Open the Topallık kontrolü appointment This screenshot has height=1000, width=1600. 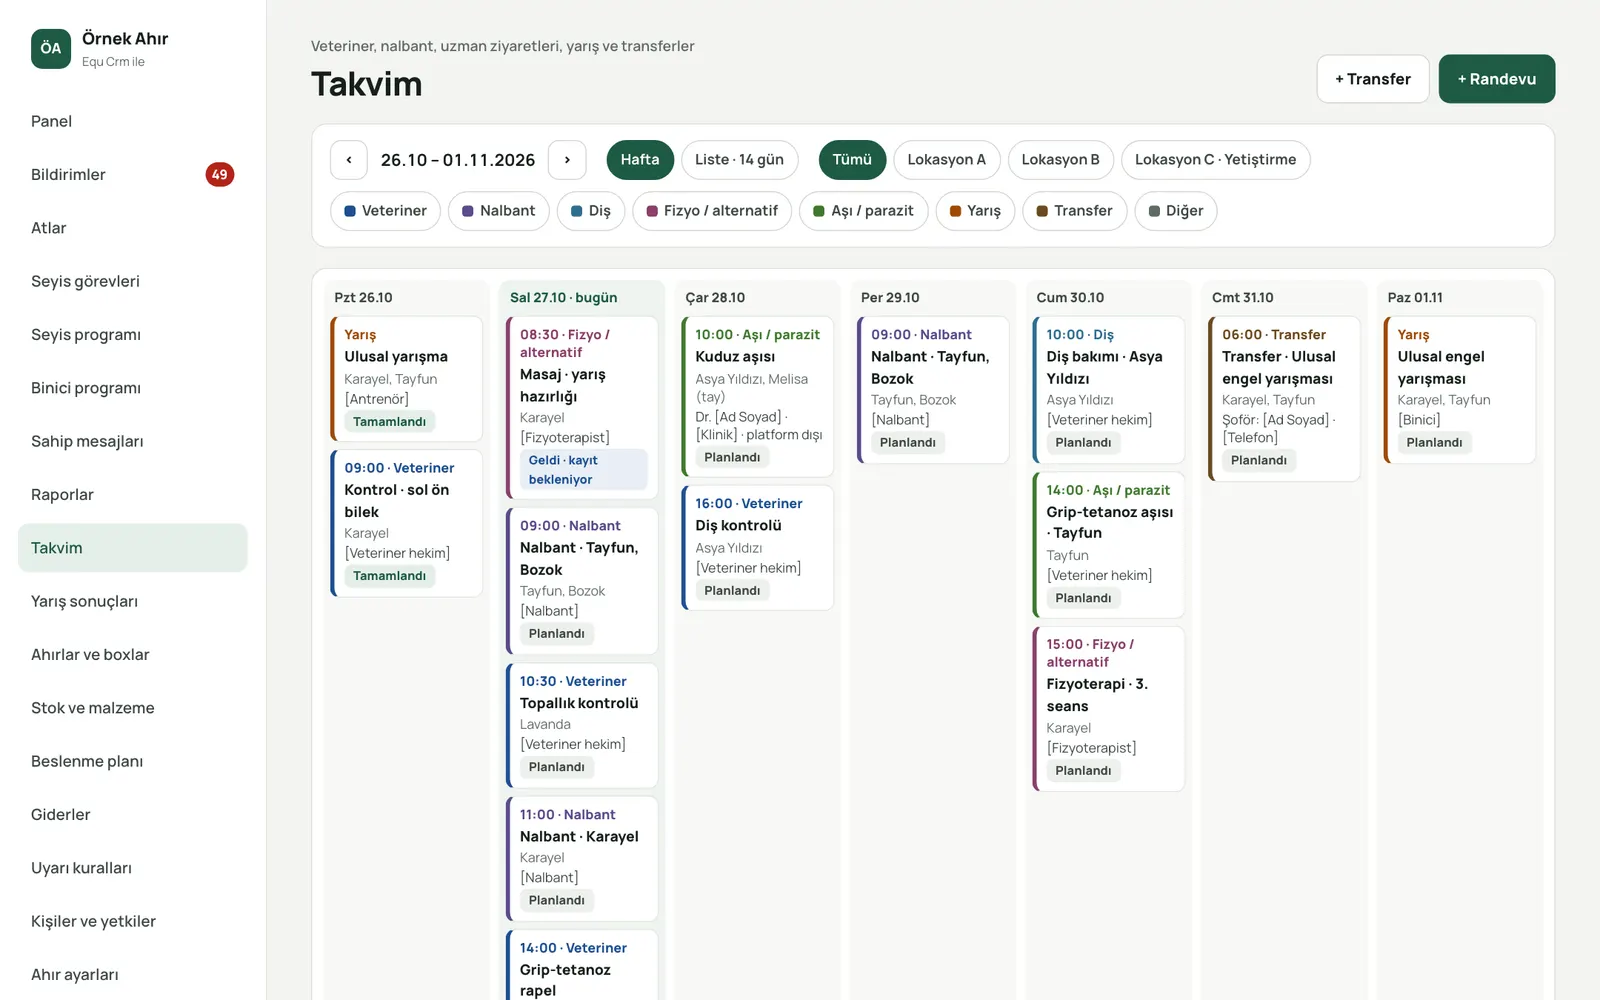pyautogui.click(x=582, y=725)
